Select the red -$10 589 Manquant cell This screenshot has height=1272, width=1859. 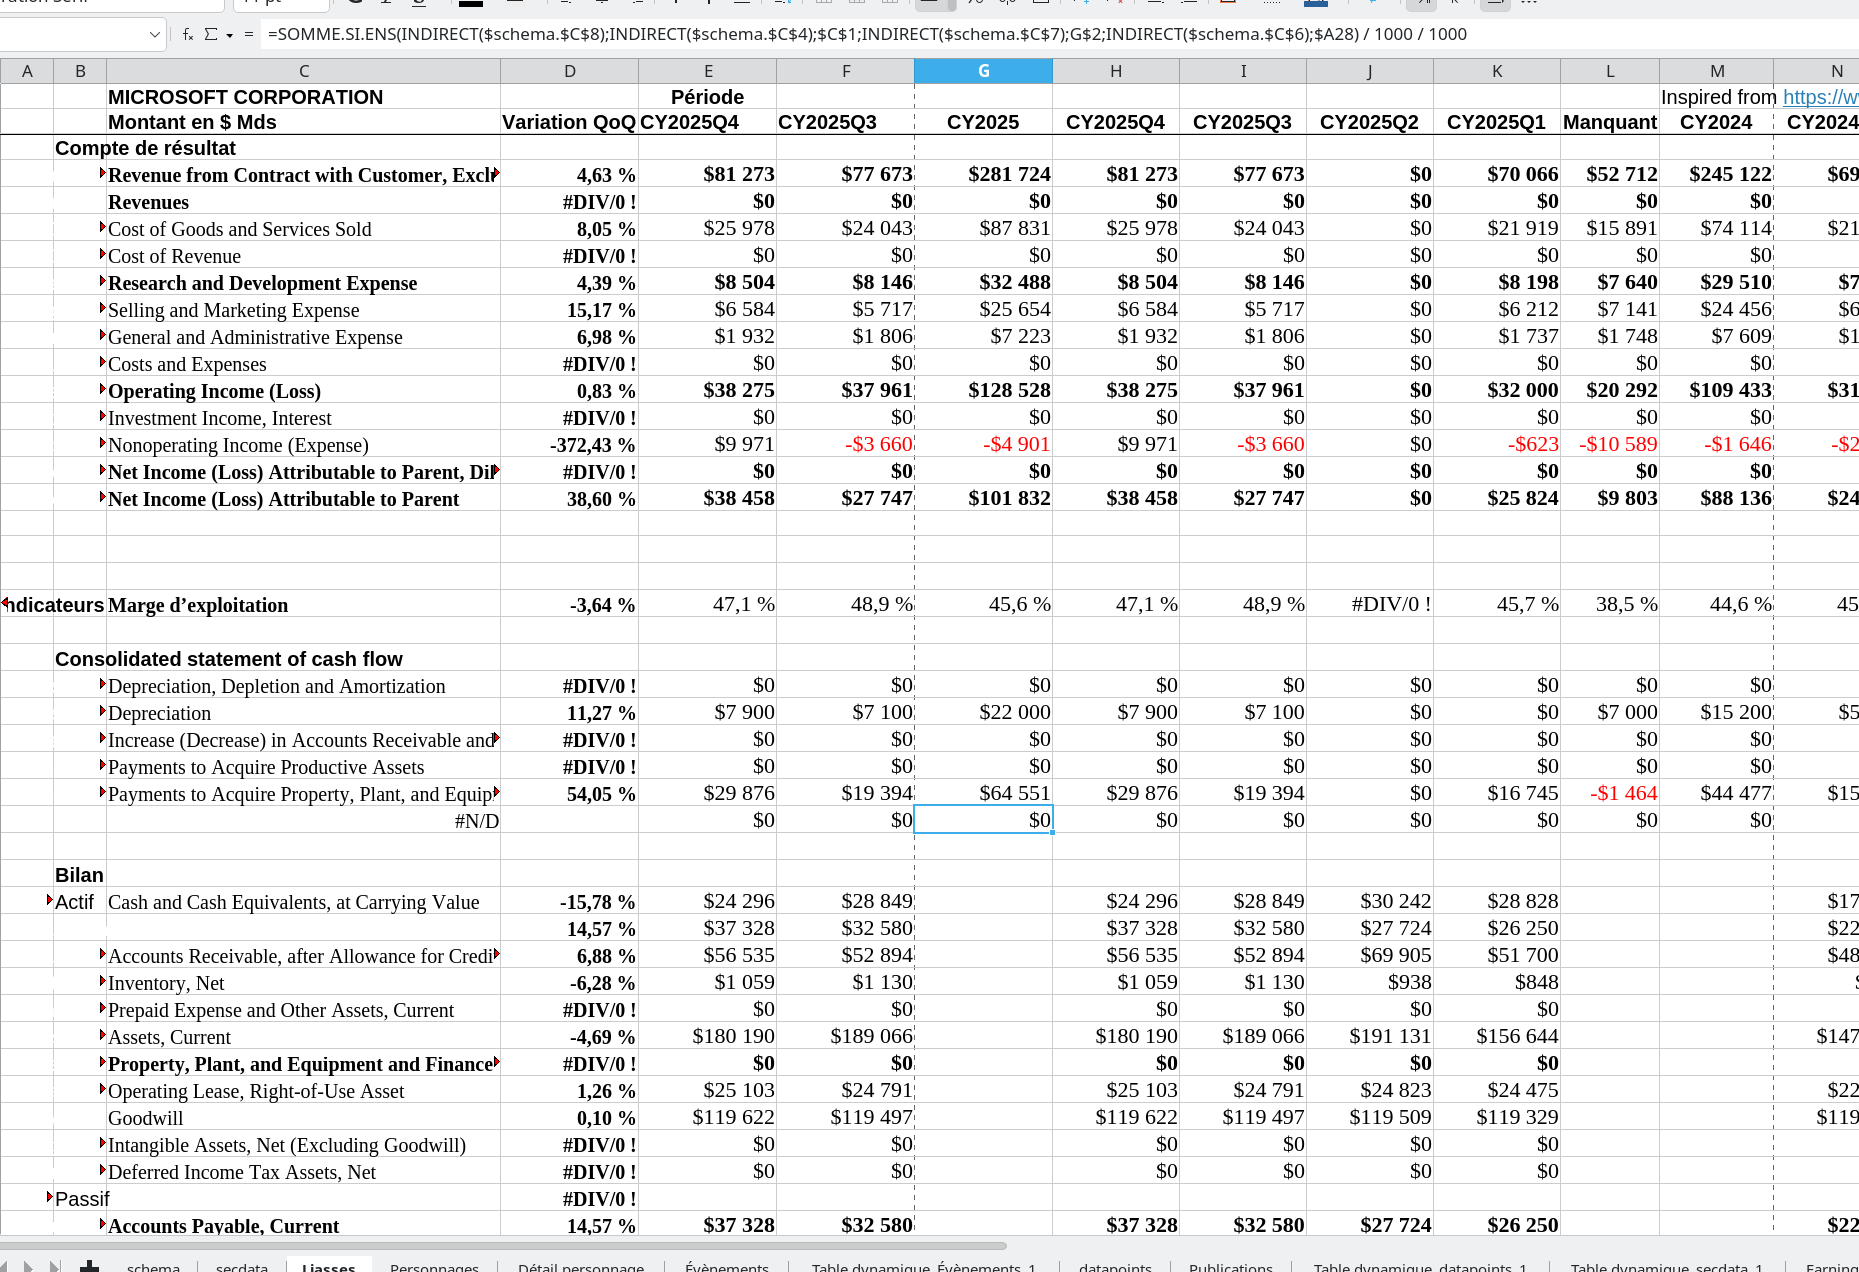point(1609,445)
